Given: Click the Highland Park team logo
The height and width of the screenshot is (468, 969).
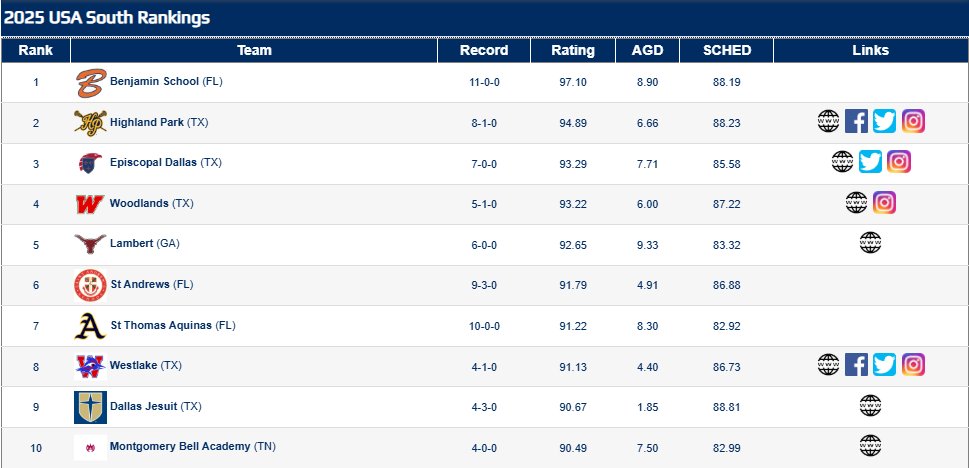Looking at the screenshot, I should [x=90, y=122].
